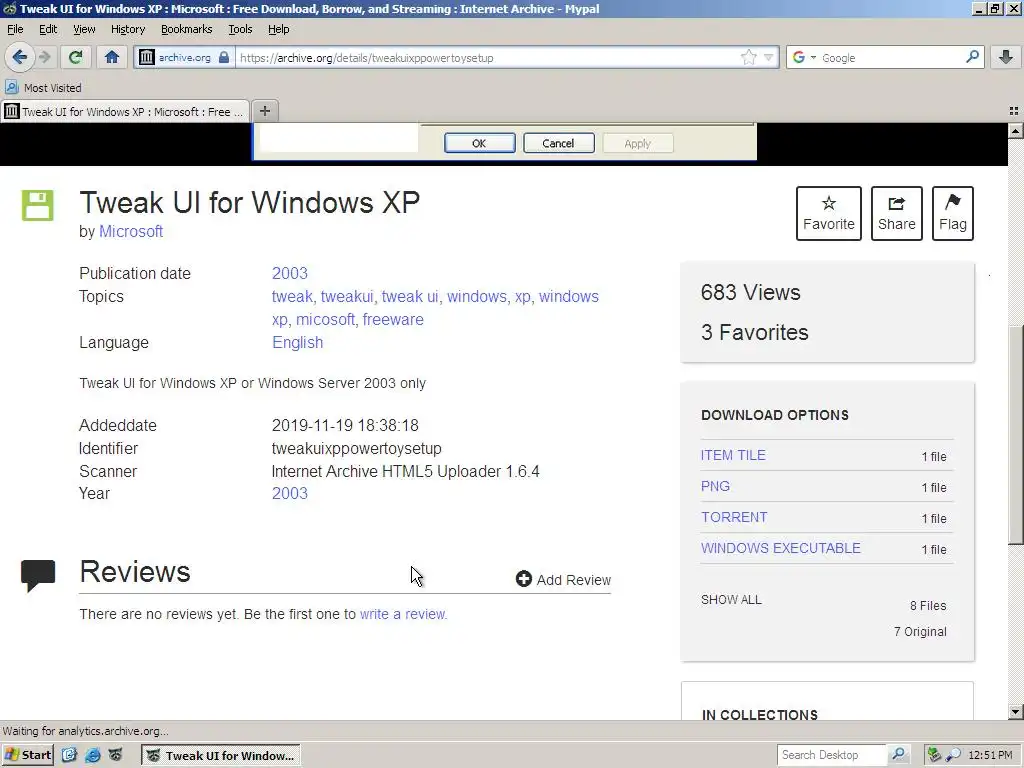Screen dimensions: 1024x768
Task: Open the Bookmarks menu
Action: click(186, 29)
